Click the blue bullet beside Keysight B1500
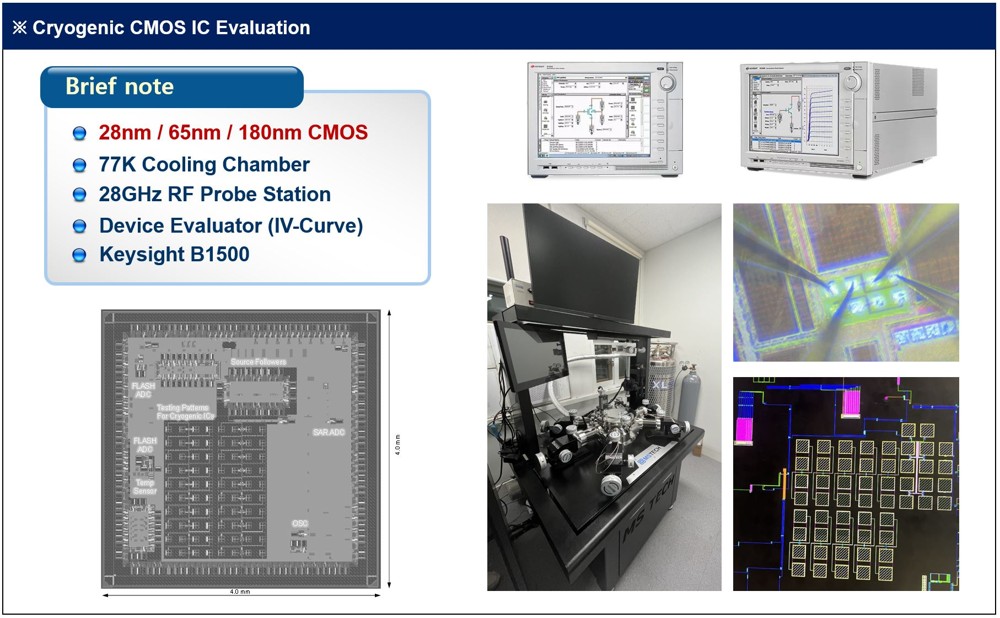The image size is (1000, 618). [x=79, y=255]
